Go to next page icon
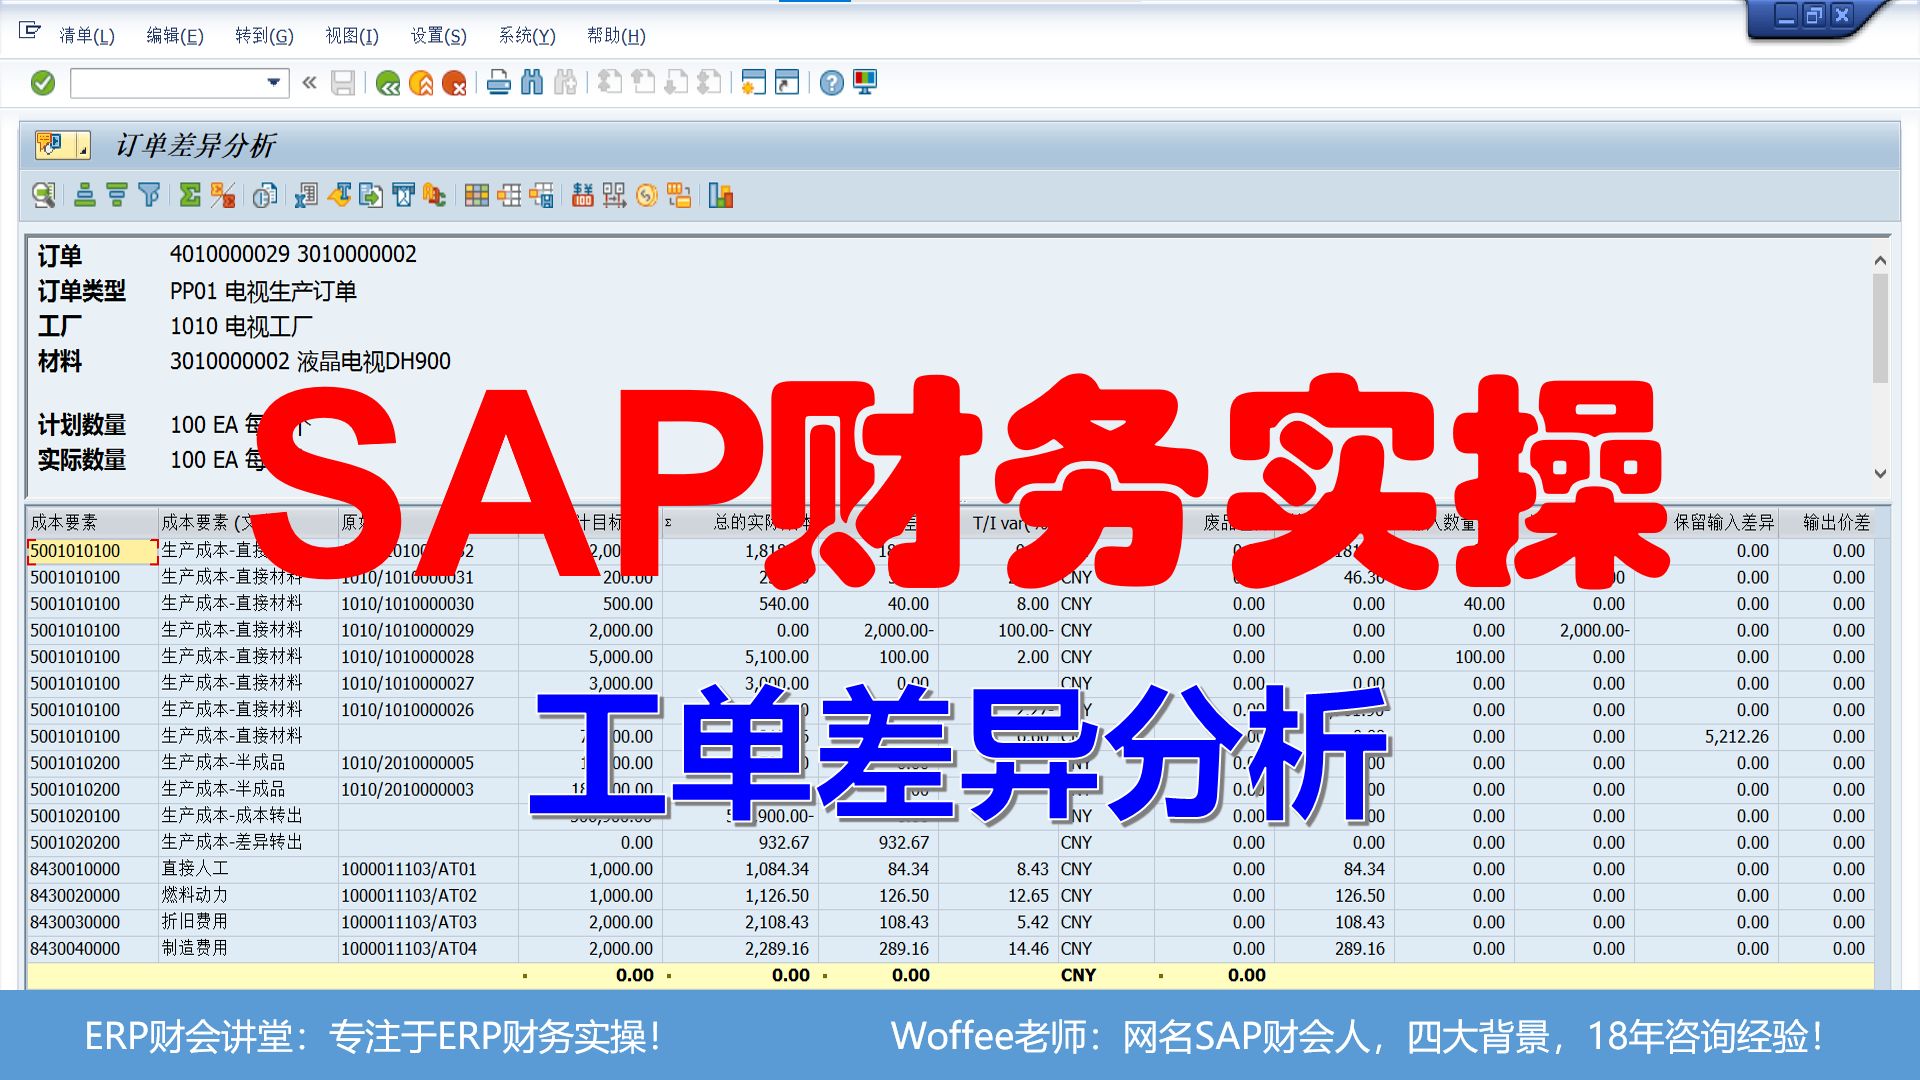The image size is (1920, 1080). (x=676, y=83)
